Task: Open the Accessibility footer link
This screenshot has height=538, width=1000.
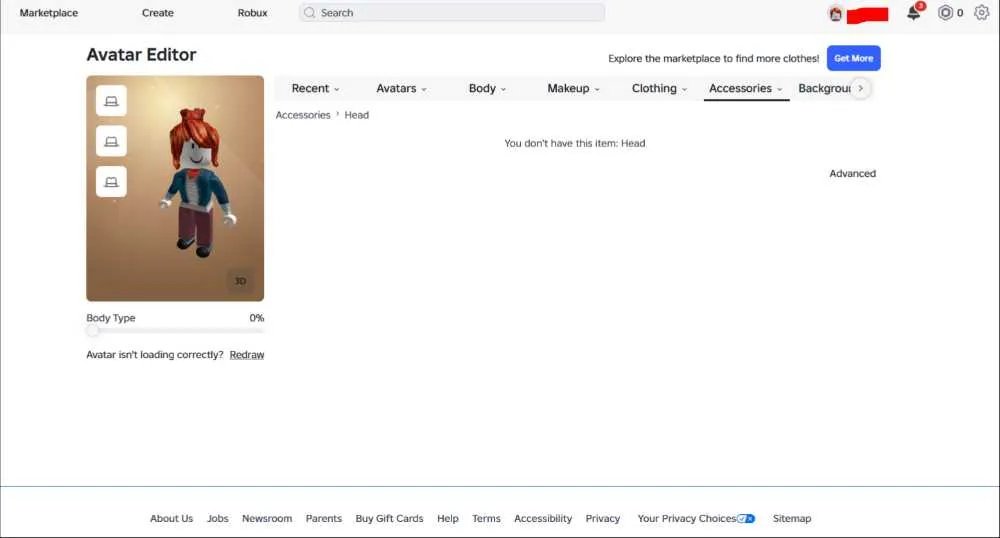Action: [543, 519]
